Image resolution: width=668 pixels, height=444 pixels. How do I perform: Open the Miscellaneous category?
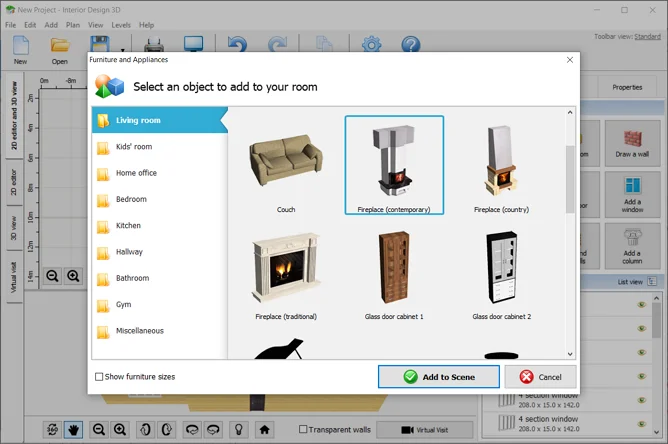pyautogui.click(x=159, y=331)
